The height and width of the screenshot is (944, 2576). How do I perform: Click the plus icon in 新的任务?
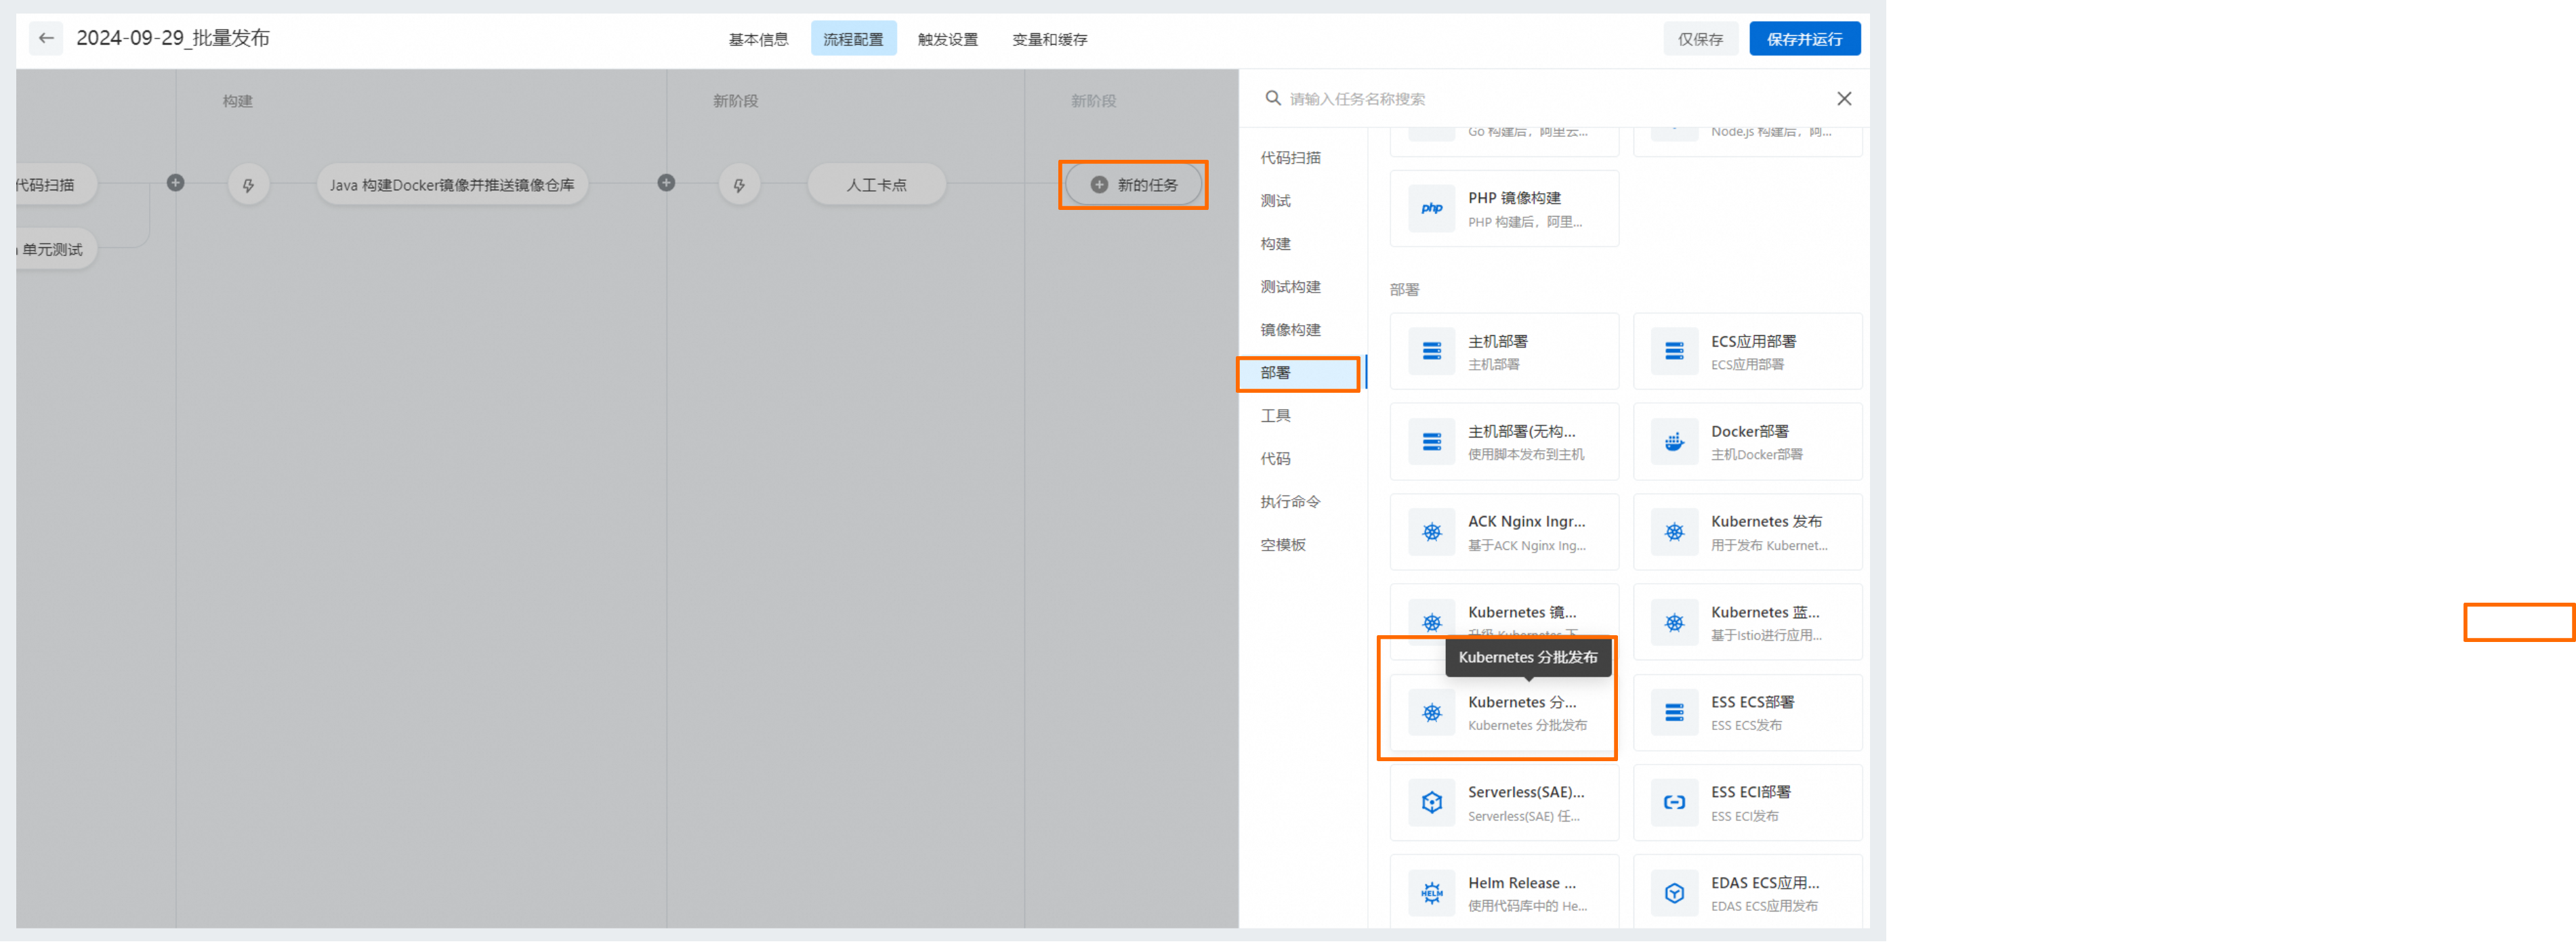click(1098, 185)
